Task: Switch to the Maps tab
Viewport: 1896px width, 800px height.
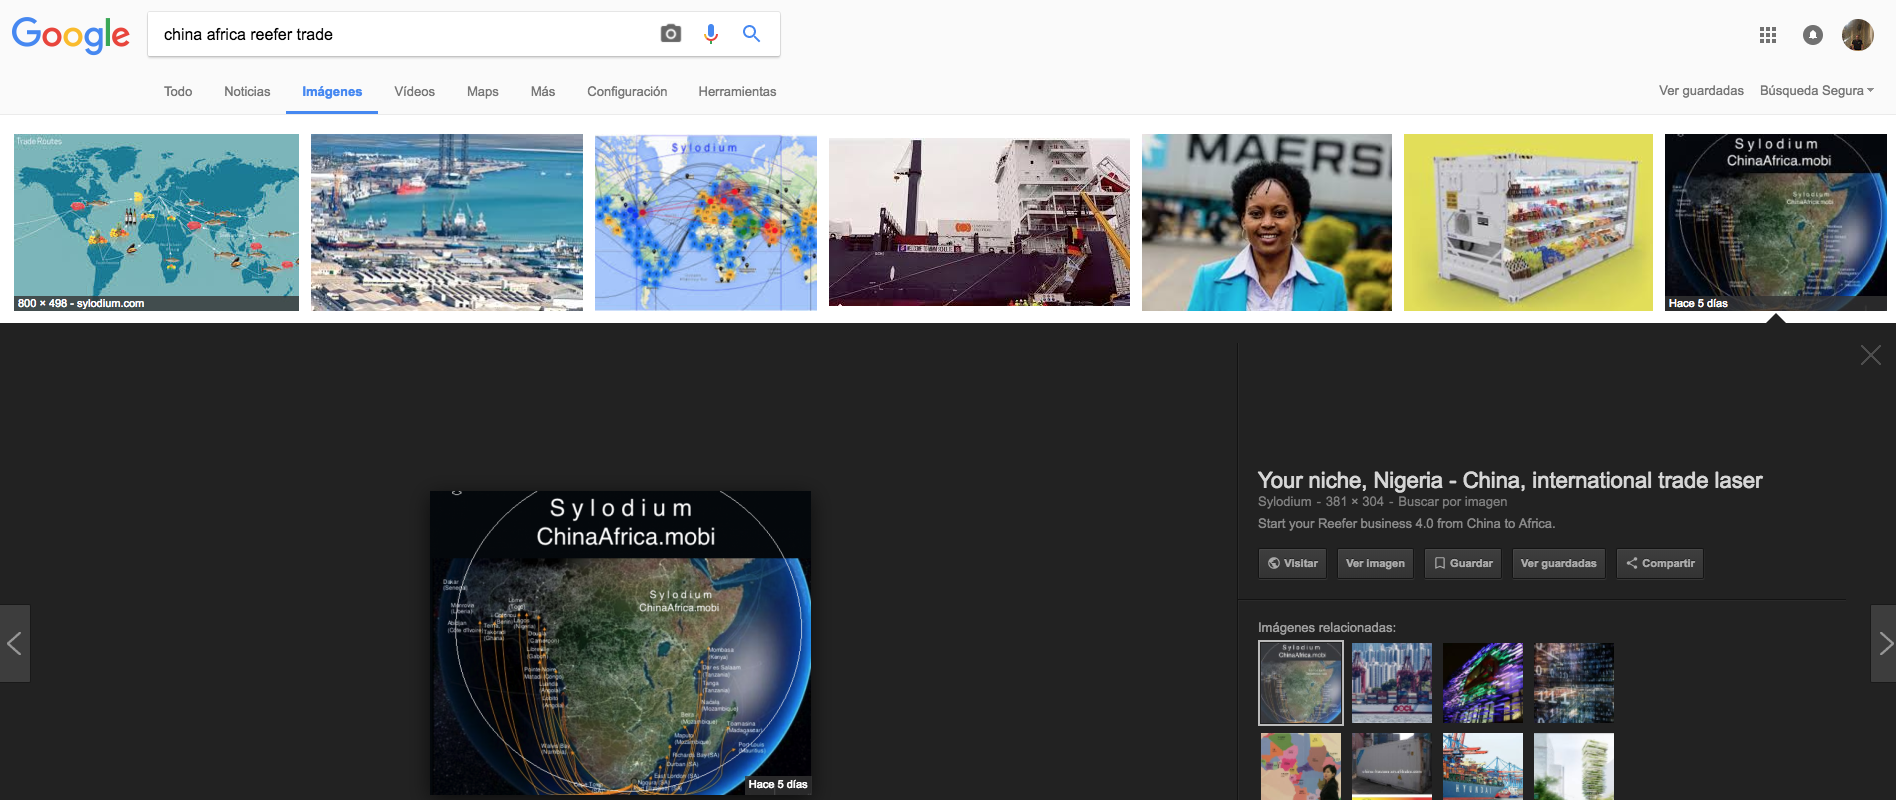Action: [x=482, y=91]
